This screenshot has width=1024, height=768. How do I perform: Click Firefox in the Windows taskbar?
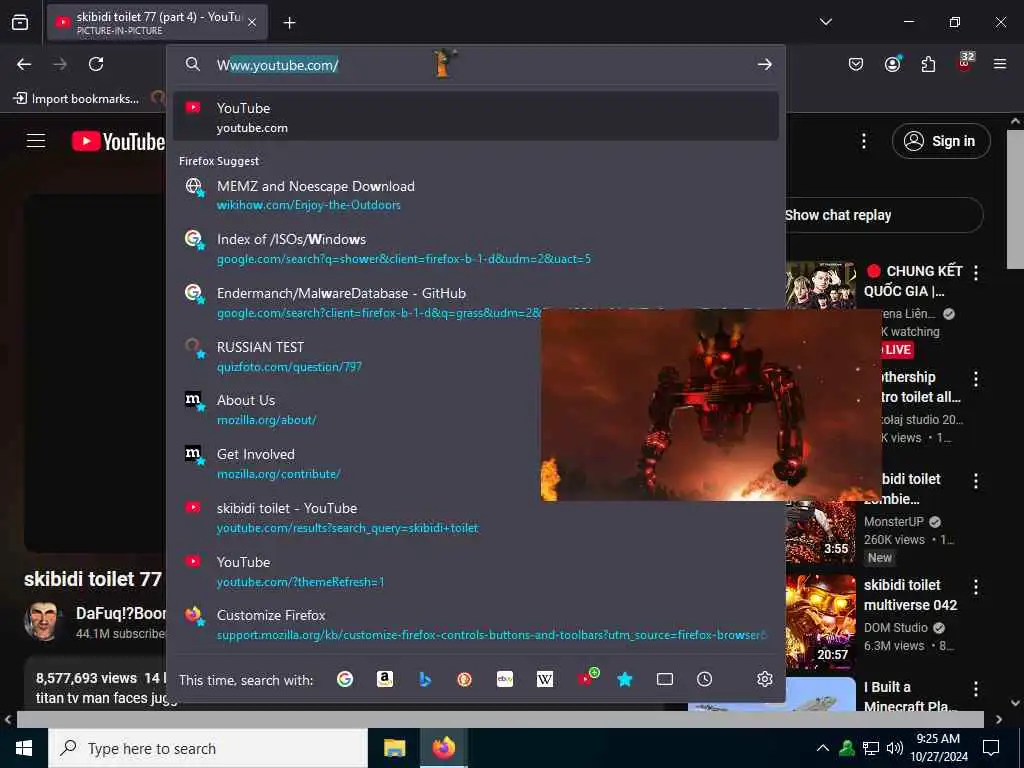[444, 748]
